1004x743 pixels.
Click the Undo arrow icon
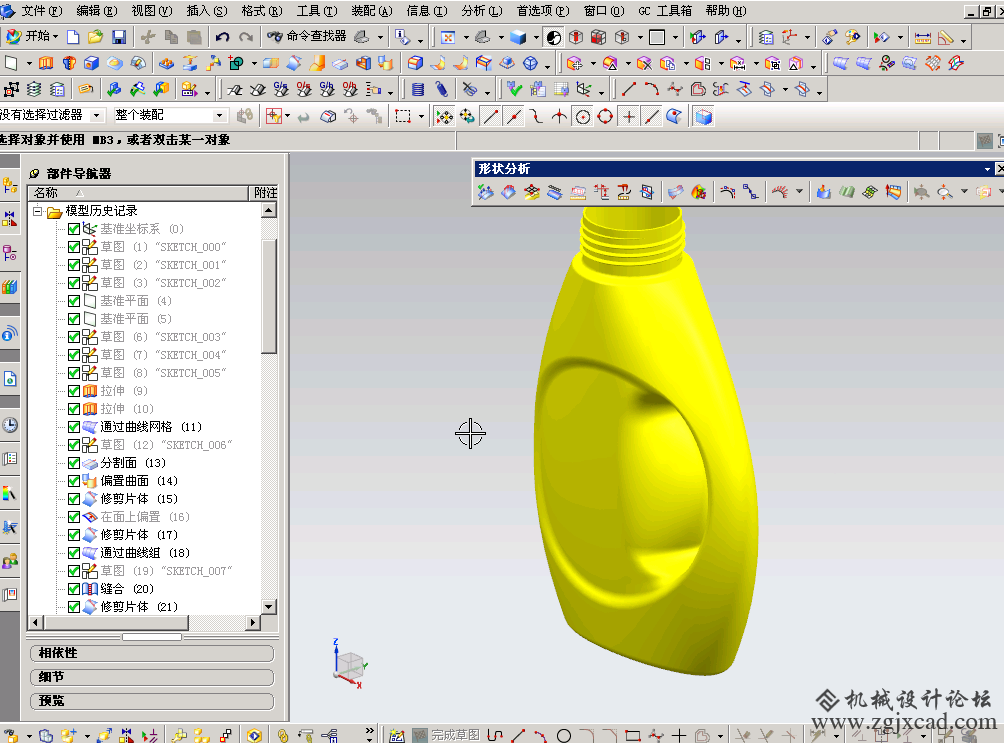click(222, 37)
